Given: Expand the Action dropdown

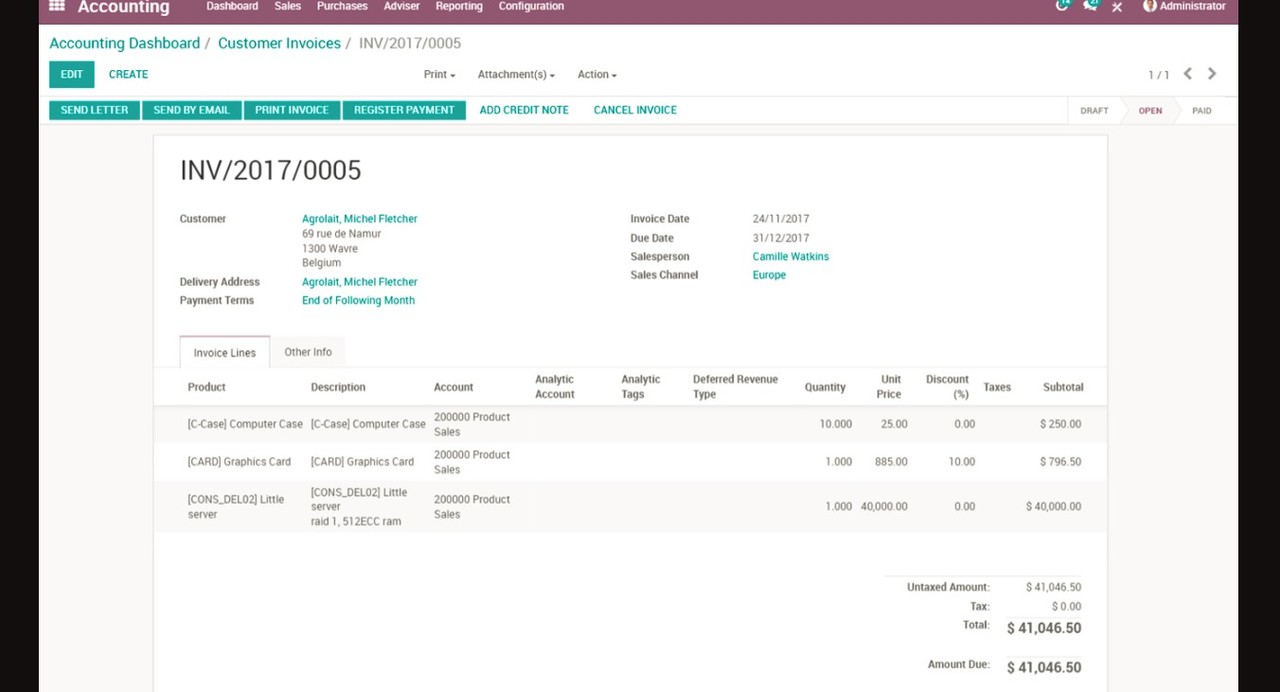Looking at the screenshot, I should point(597,75).
